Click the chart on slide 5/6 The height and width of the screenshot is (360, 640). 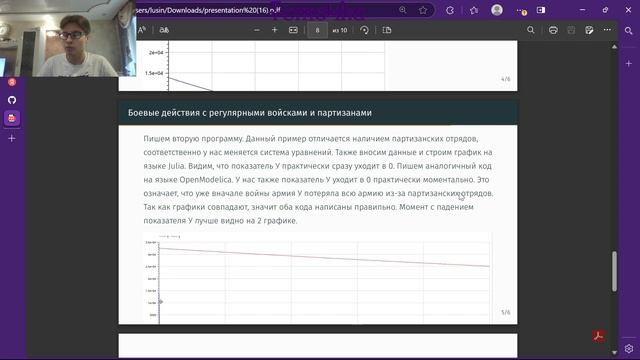pos(317,278)
